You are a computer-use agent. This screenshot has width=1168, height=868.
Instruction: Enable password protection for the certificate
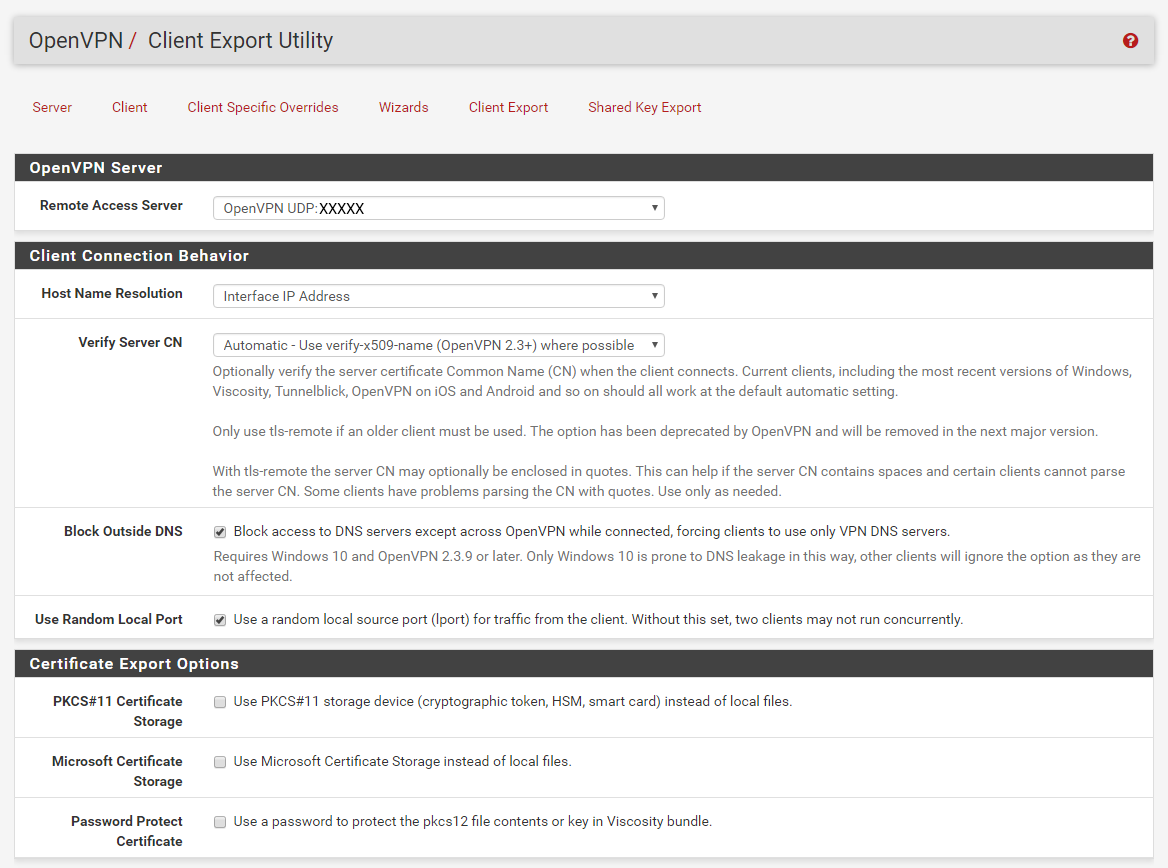click(220, 822)
